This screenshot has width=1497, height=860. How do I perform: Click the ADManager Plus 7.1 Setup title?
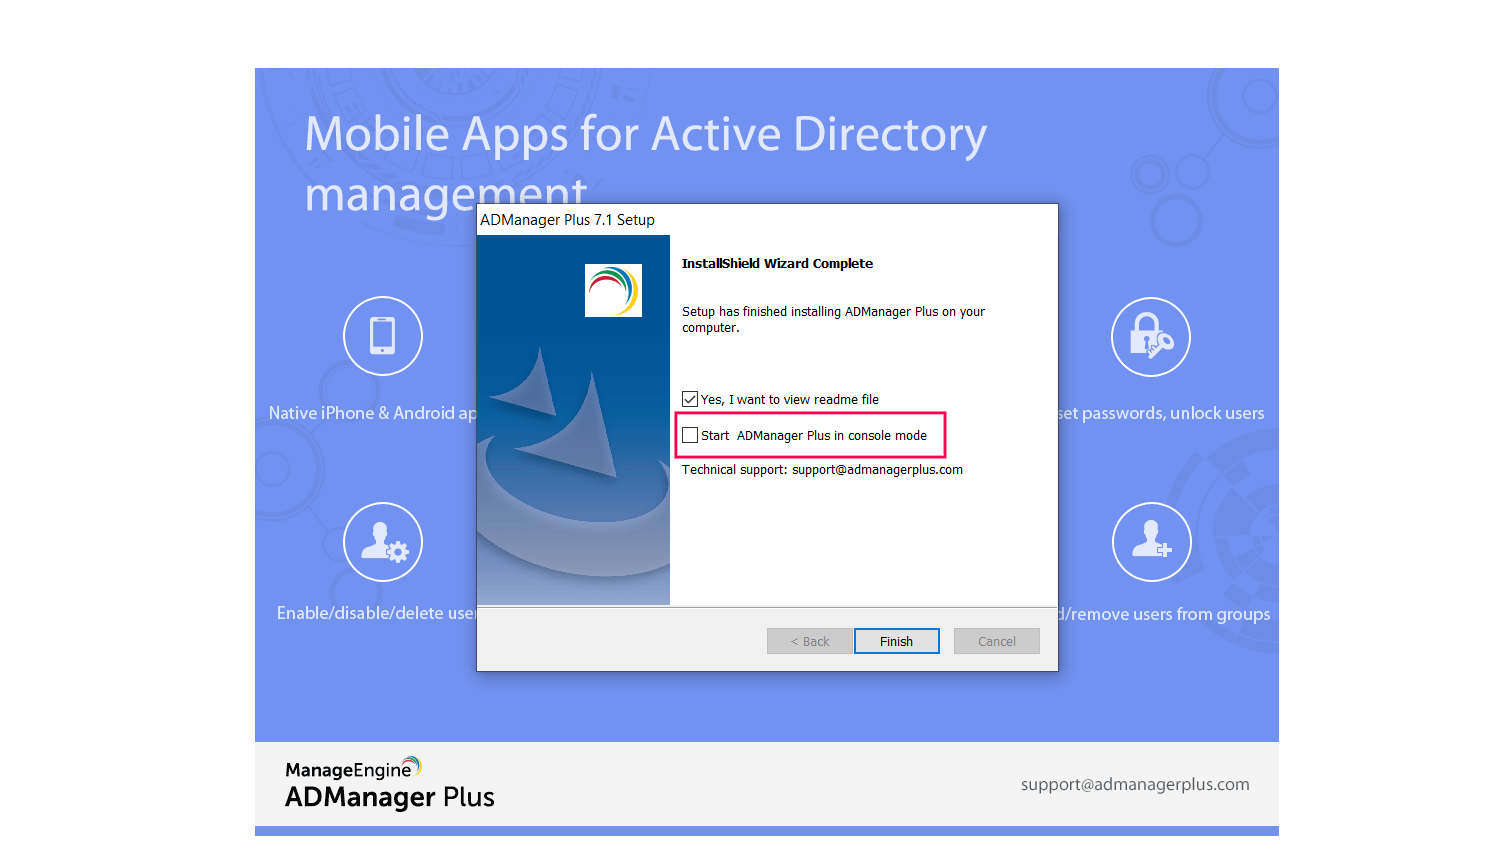pos(567,220)
